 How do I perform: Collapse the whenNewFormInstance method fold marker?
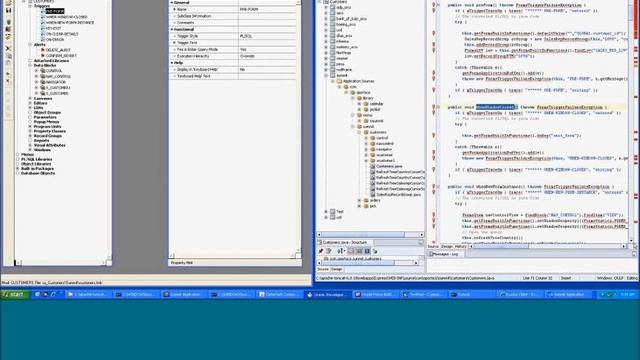(x=438, y=187)
